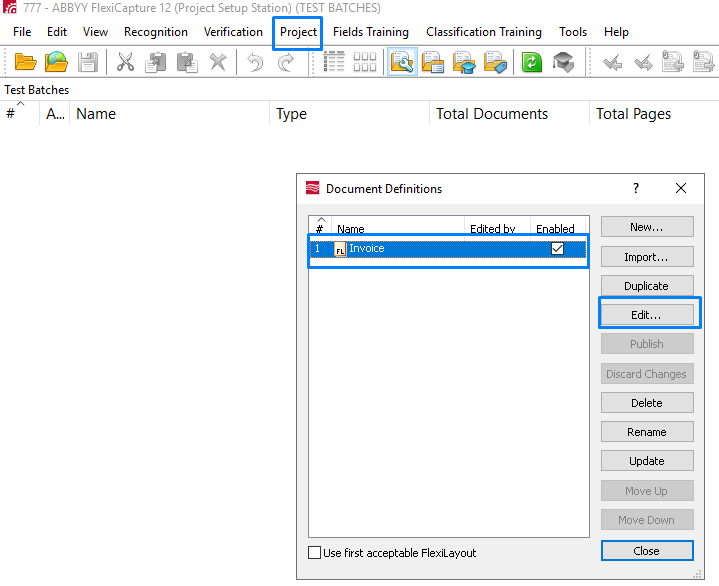Screen dimensions: 719x586
Task: Sort batches by # column header
Action: [19, 114]
